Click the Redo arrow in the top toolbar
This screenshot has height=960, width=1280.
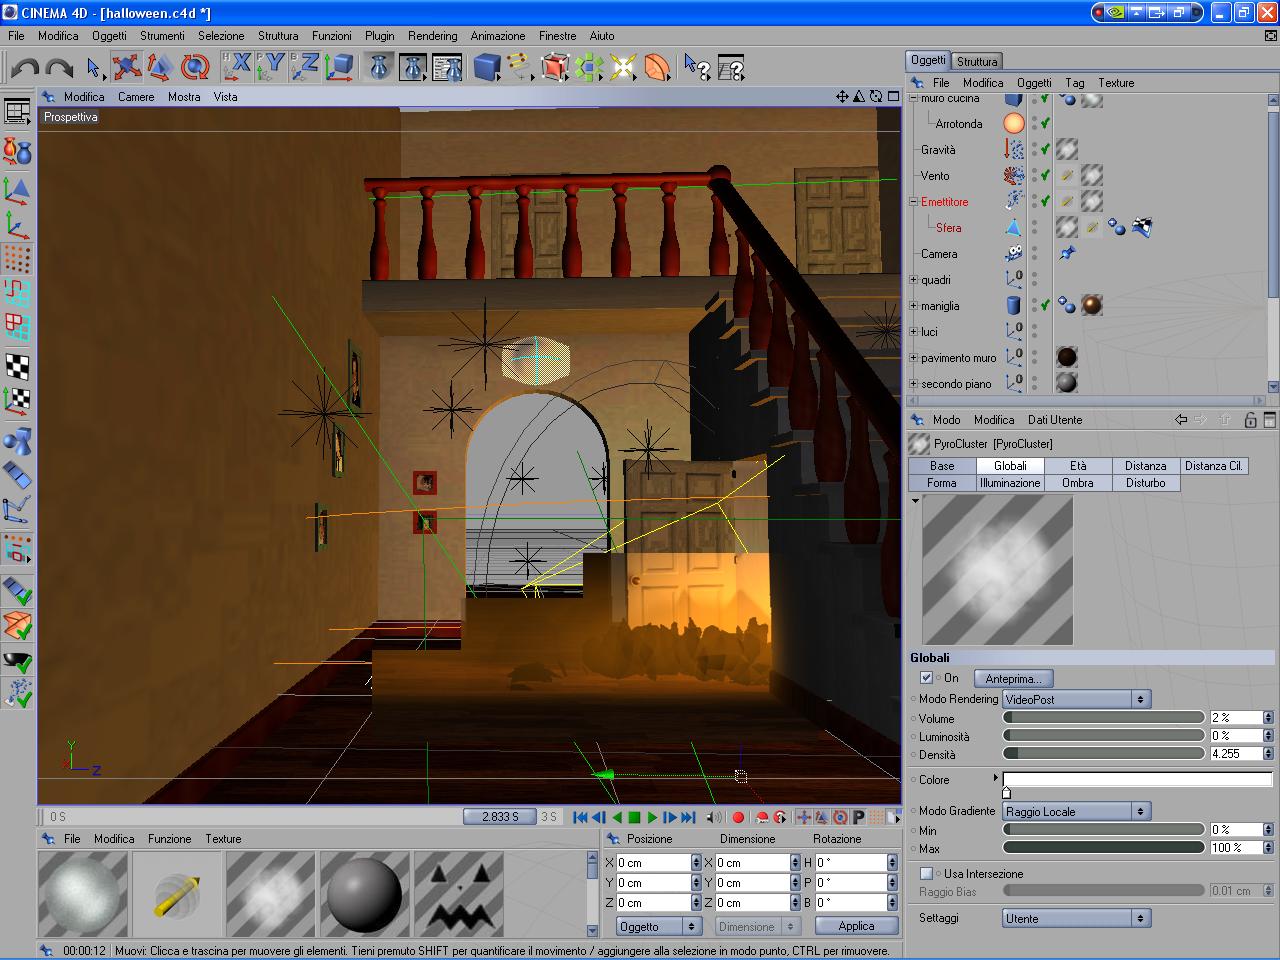(60, 68)
